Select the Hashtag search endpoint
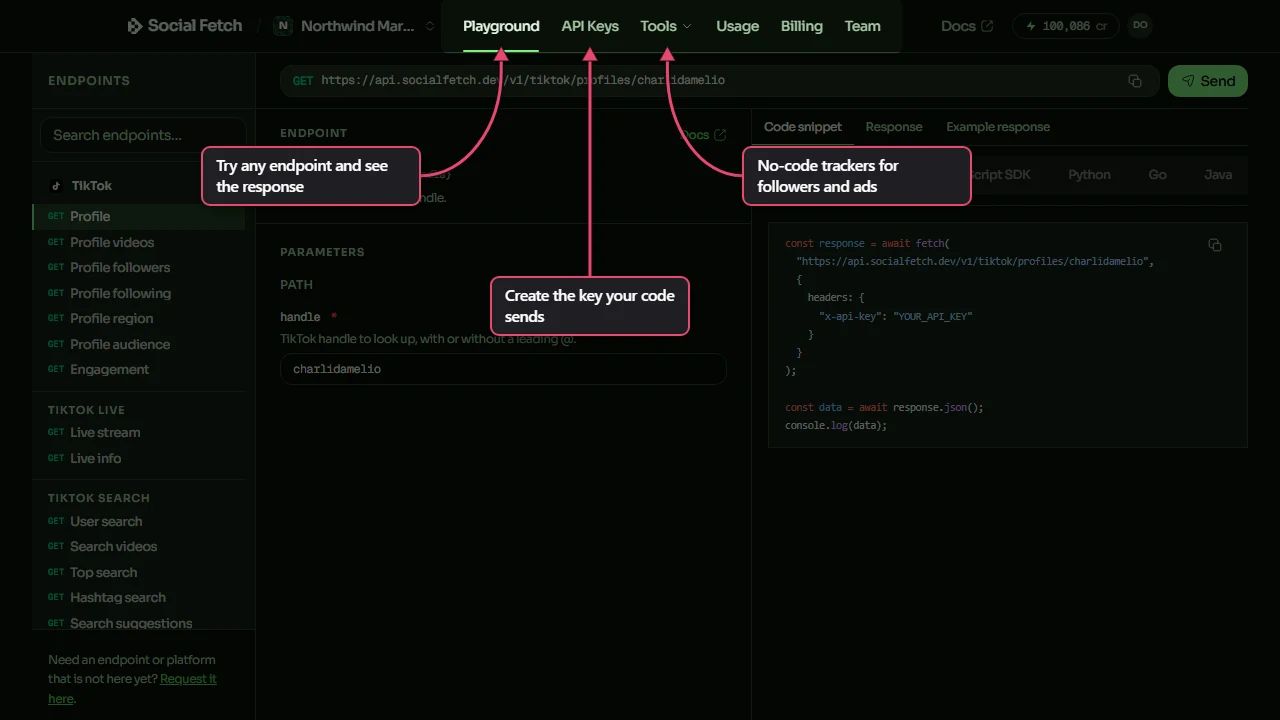 coord(139,597)
